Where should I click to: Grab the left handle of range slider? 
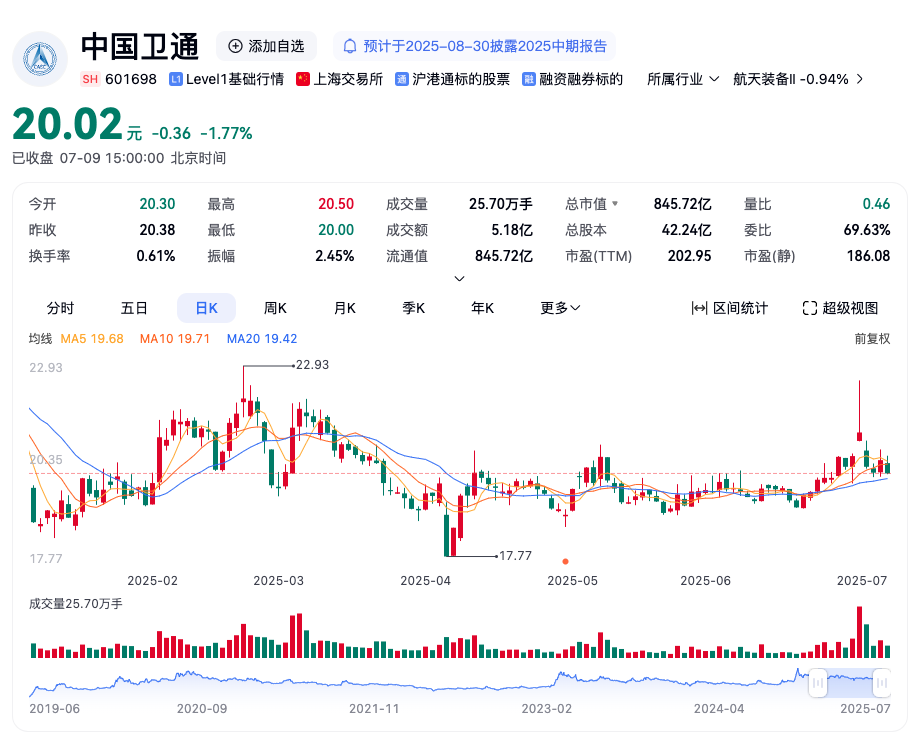click(818, 683)
